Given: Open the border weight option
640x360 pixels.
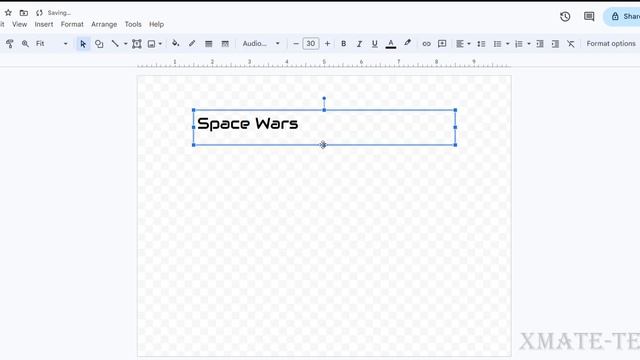Looking at the screenshot, I should (209, 44).
